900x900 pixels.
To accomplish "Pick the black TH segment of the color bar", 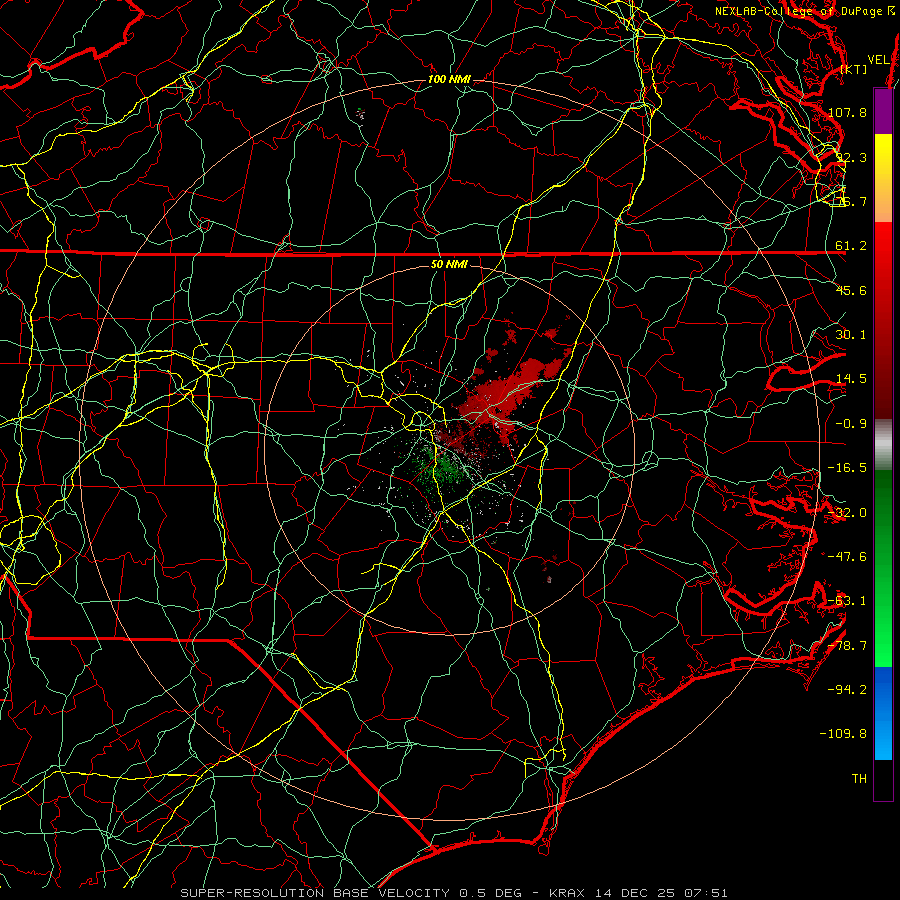I will pos(883,780).
